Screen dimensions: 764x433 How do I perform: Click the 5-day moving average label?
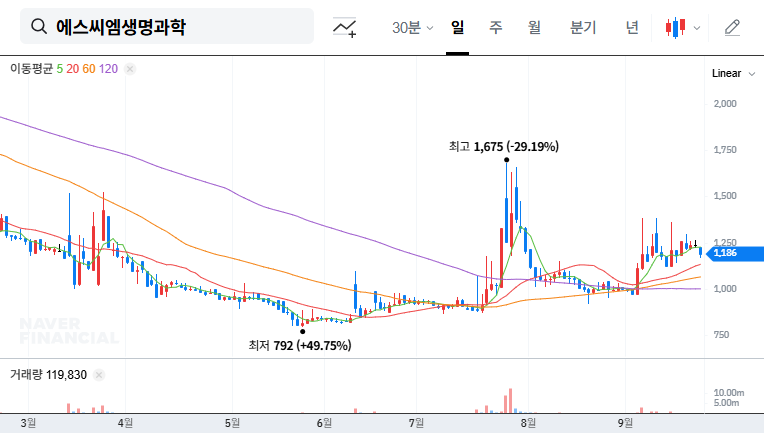59,69
